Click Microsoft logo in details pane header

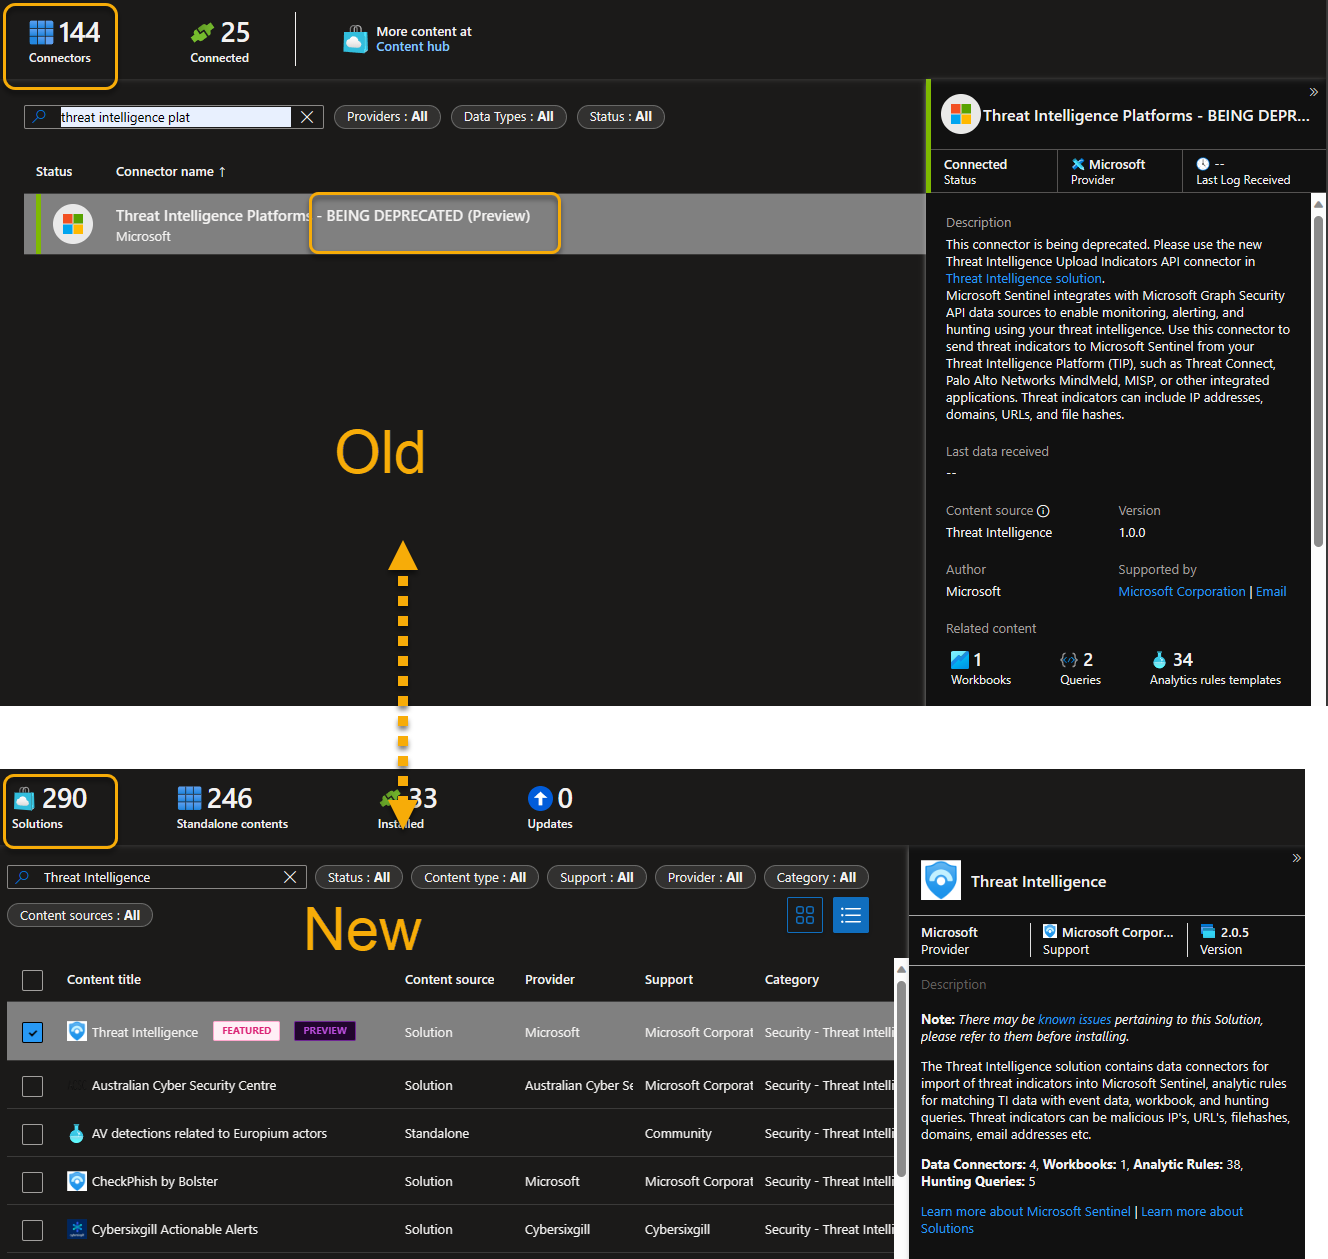(960, 114)
